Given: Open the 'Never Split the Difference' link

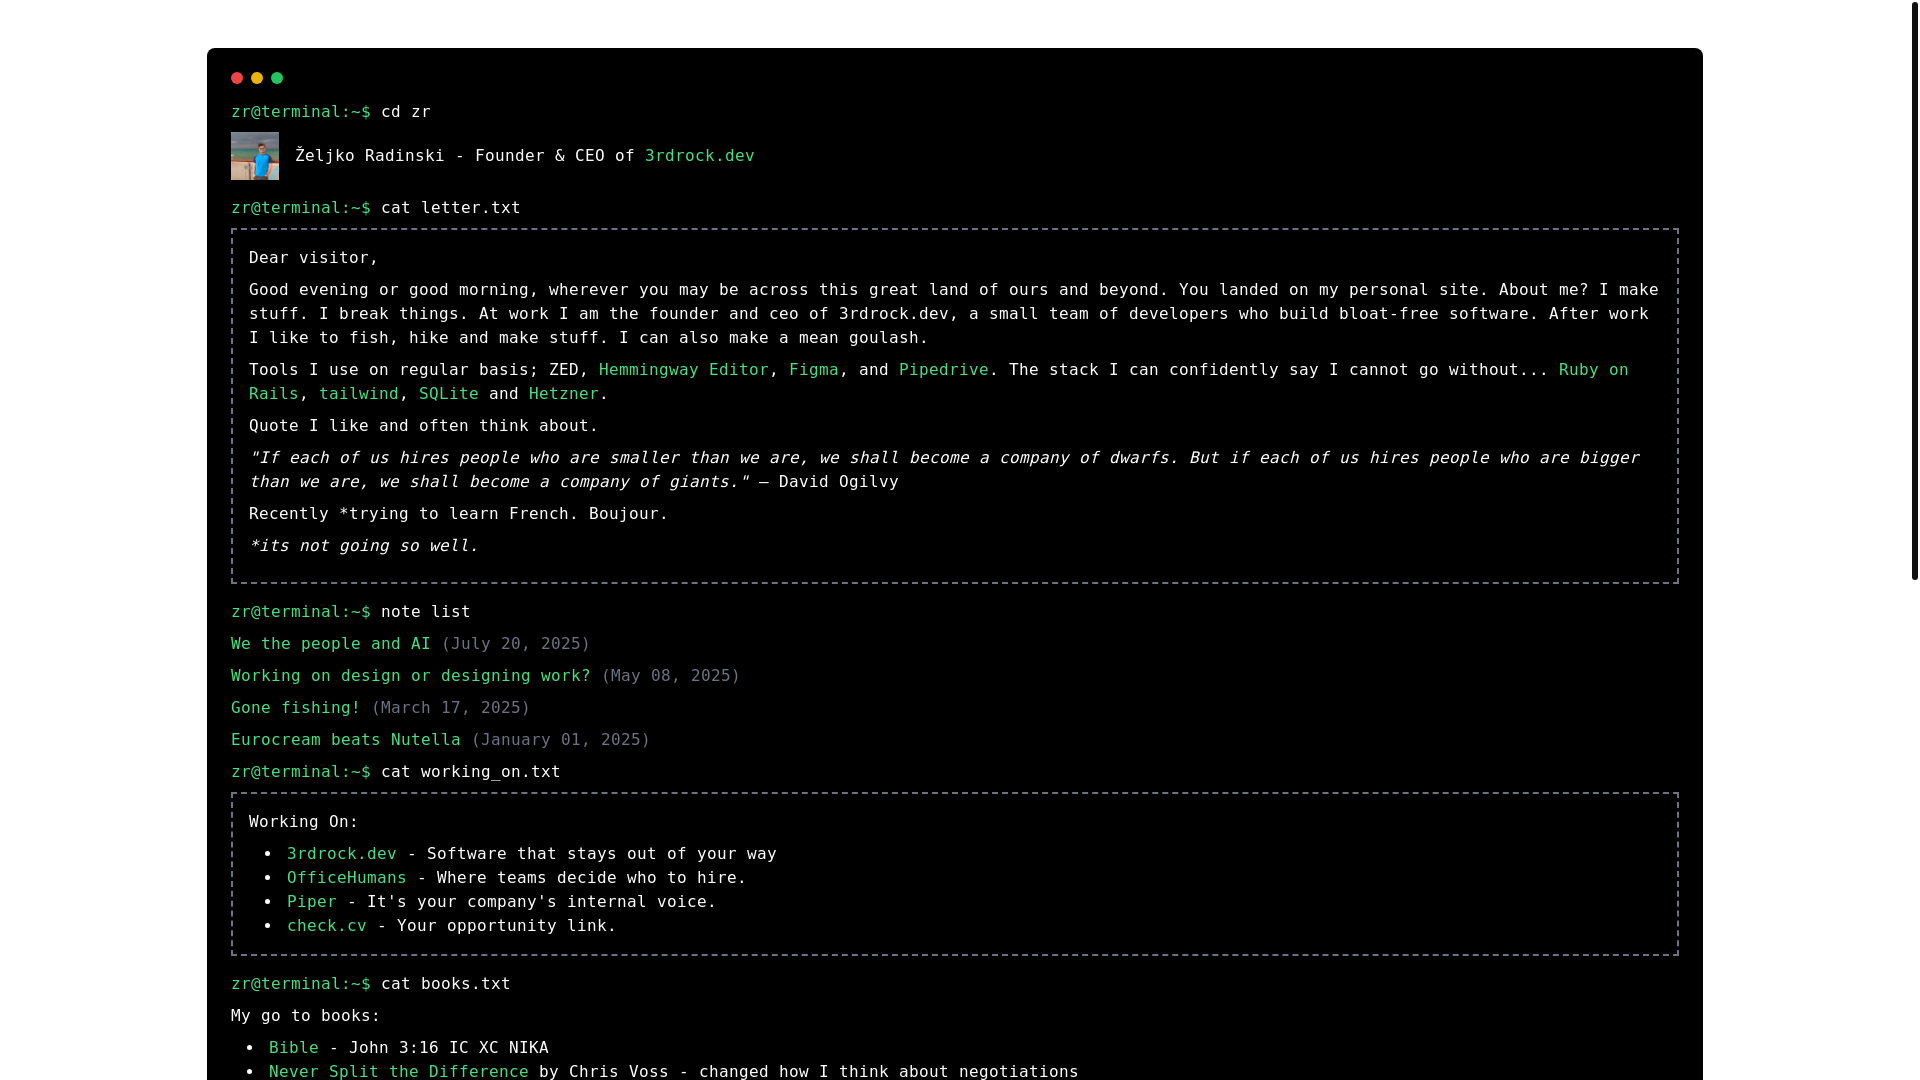Looking at the screenshot, I should (x=399, y=1071).
